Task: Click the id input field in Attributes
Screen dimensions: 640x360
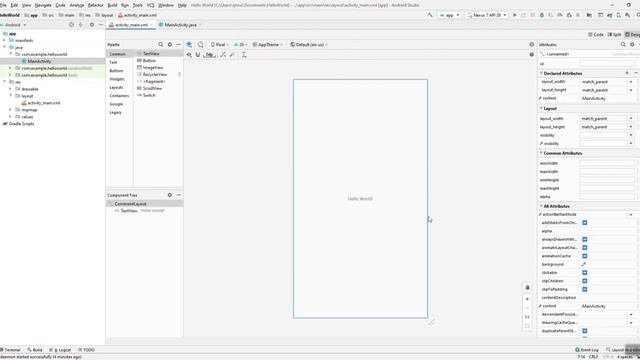Action: [607, 64]
